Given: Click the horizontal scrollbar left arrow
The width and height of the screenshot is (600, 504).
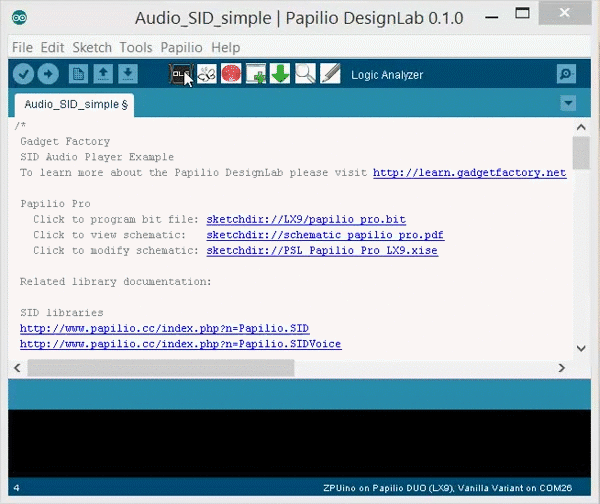Looking at the screenshot, I should coord(17,368).
